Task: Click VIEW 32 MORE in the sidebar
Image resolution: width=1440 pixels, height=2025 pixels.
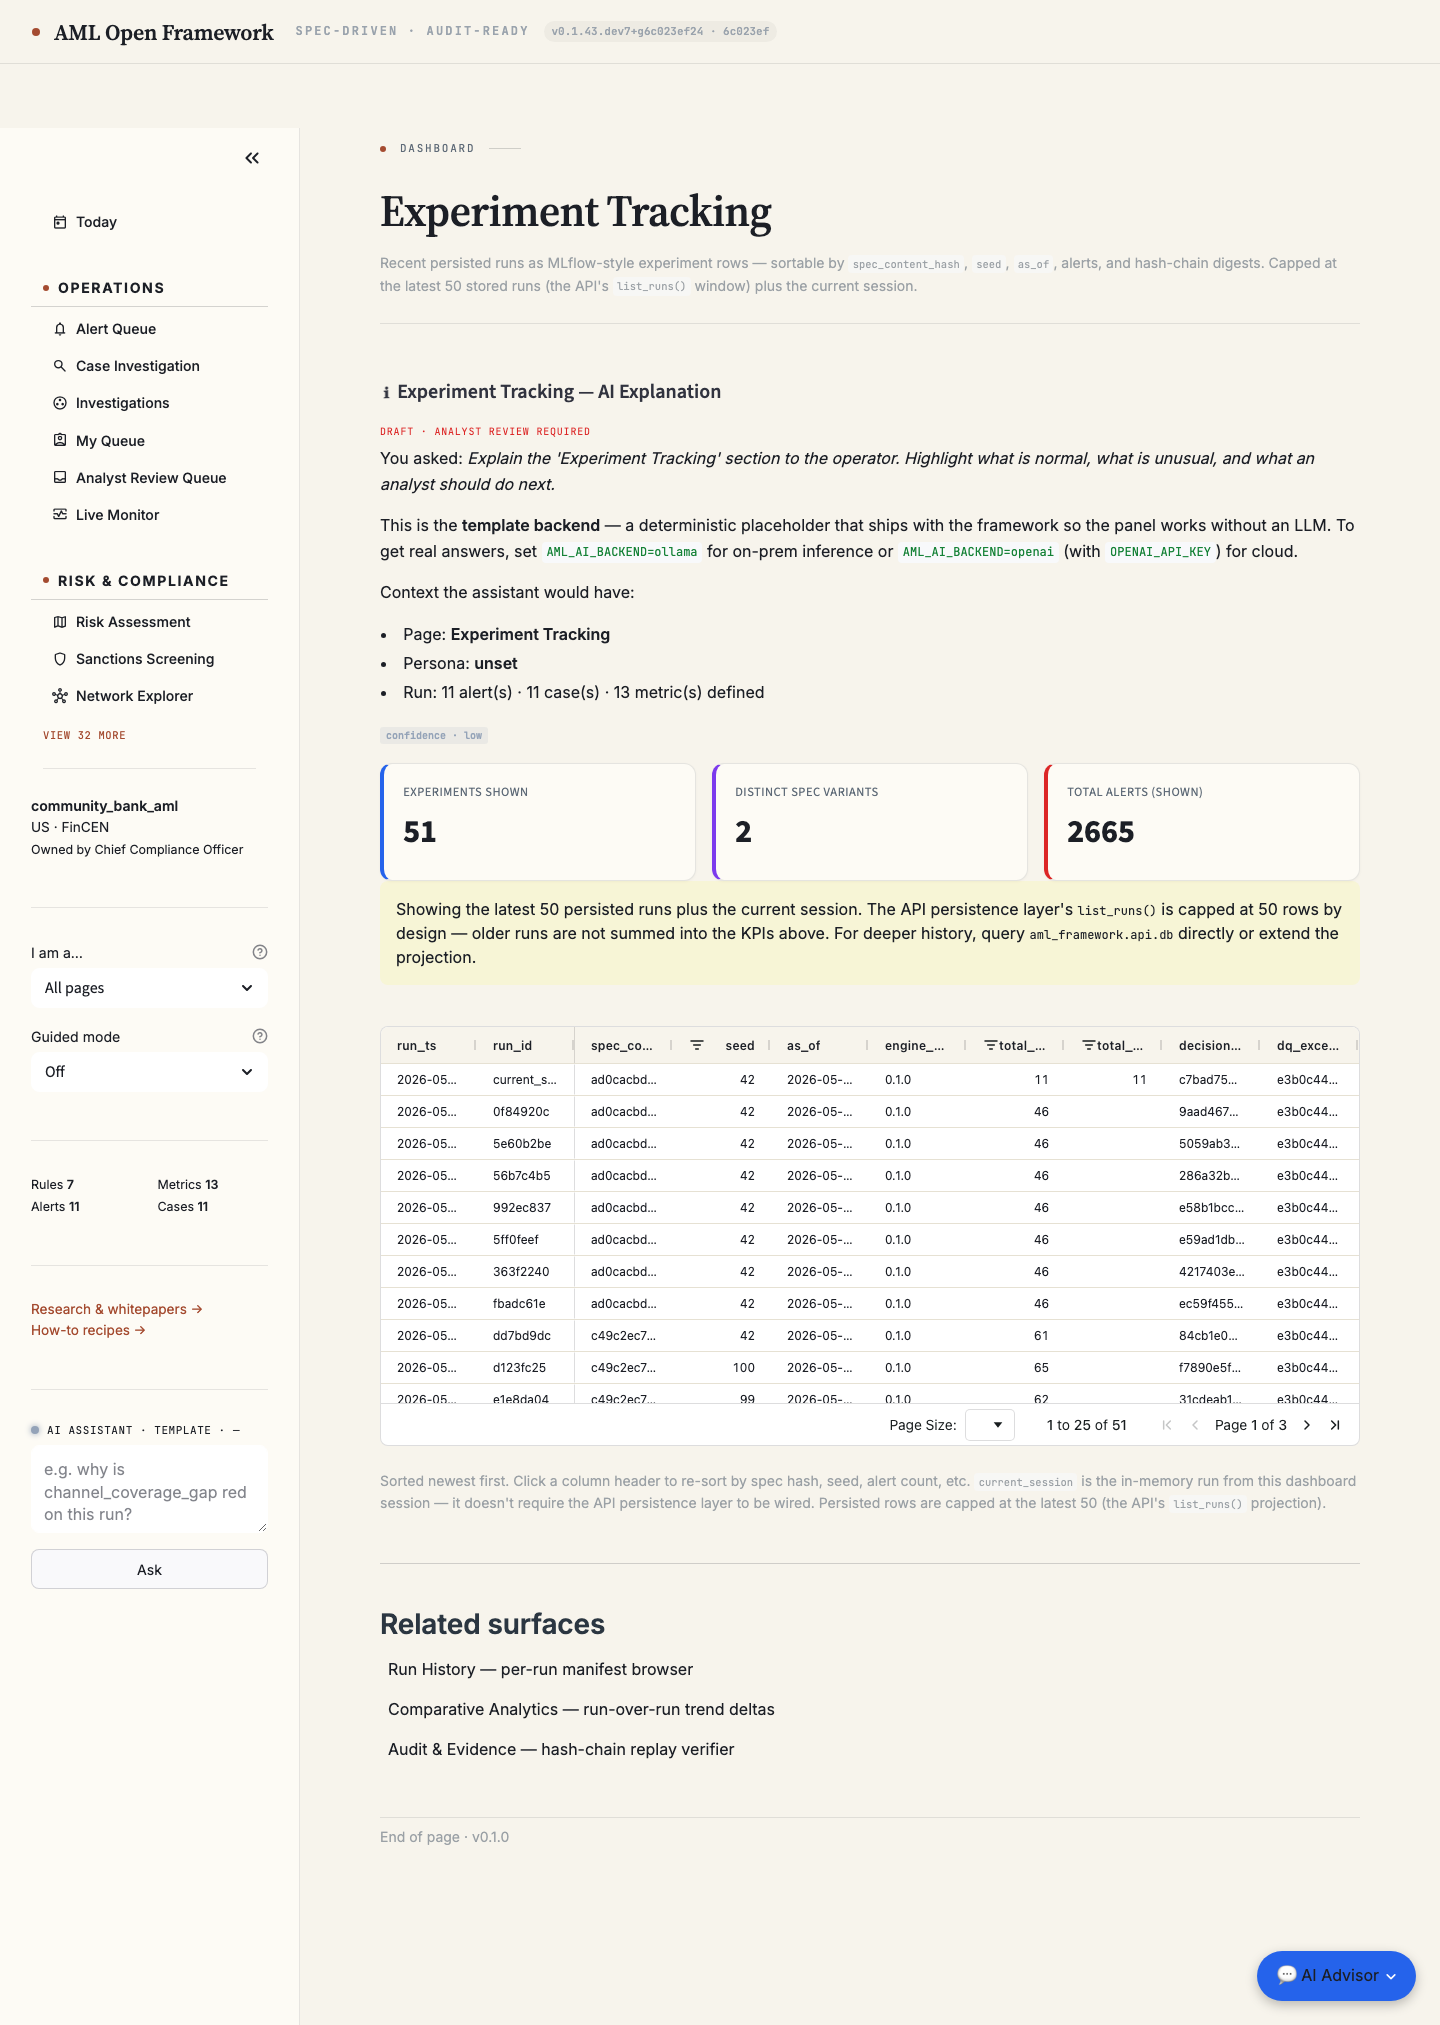Action: pos(84,735)
